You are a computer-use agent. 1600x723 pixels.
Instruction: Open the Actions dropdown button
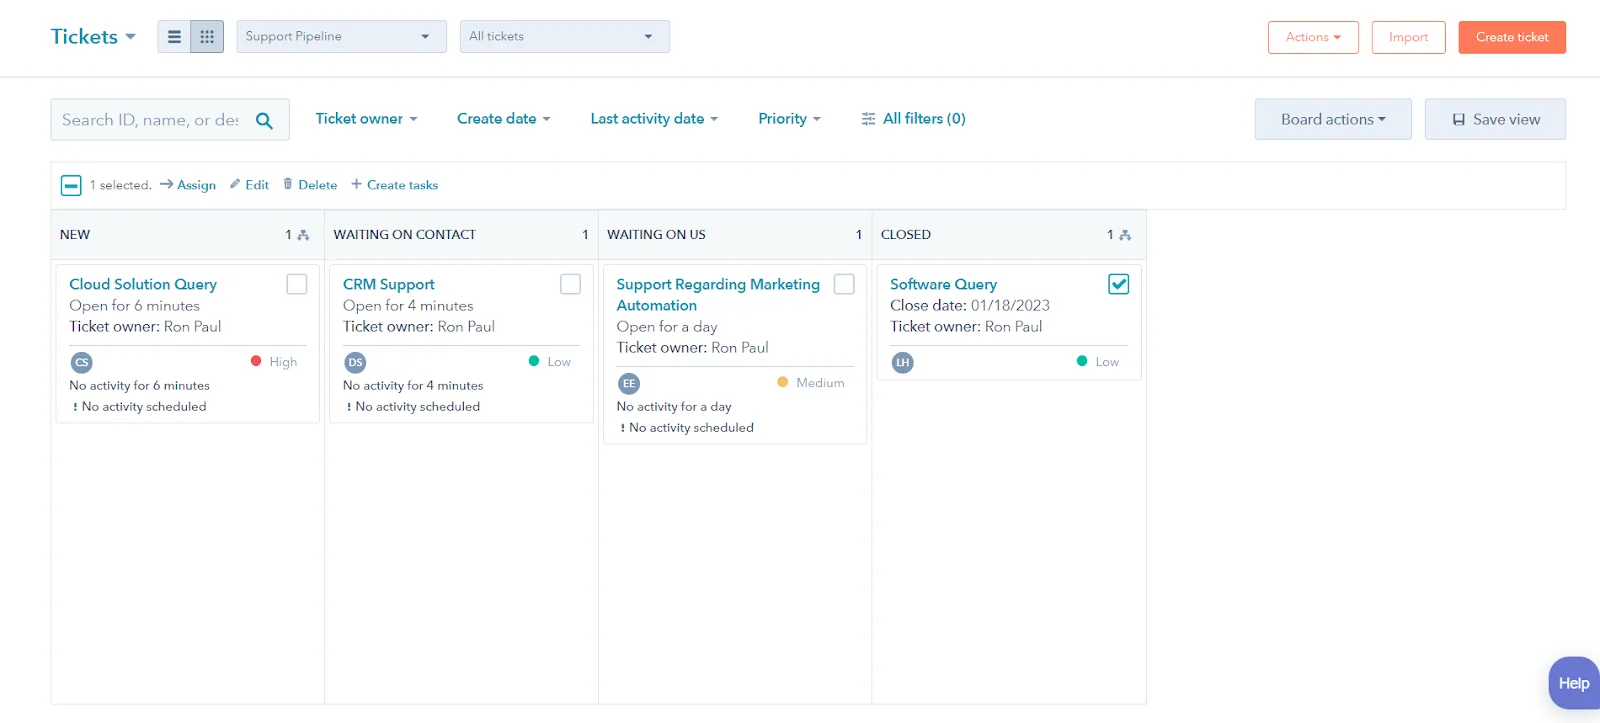point(1313,37)
